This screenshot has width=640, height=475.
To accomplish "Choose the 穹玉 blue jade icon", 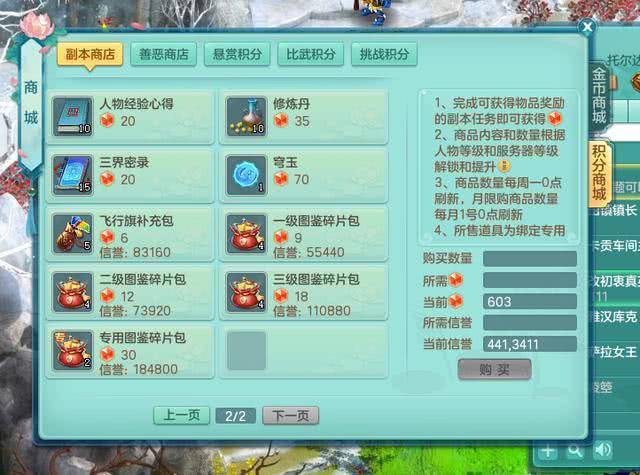I will (x=246, y=175).
